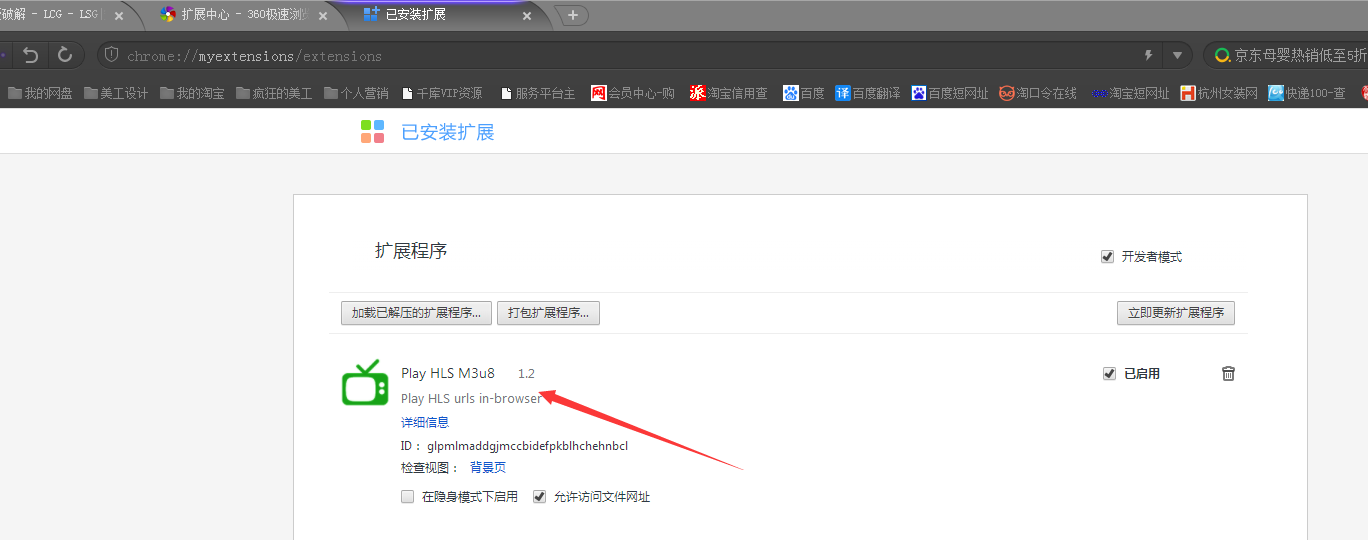Open the 淘口令在线 bookmark

tap(1038, 93)
